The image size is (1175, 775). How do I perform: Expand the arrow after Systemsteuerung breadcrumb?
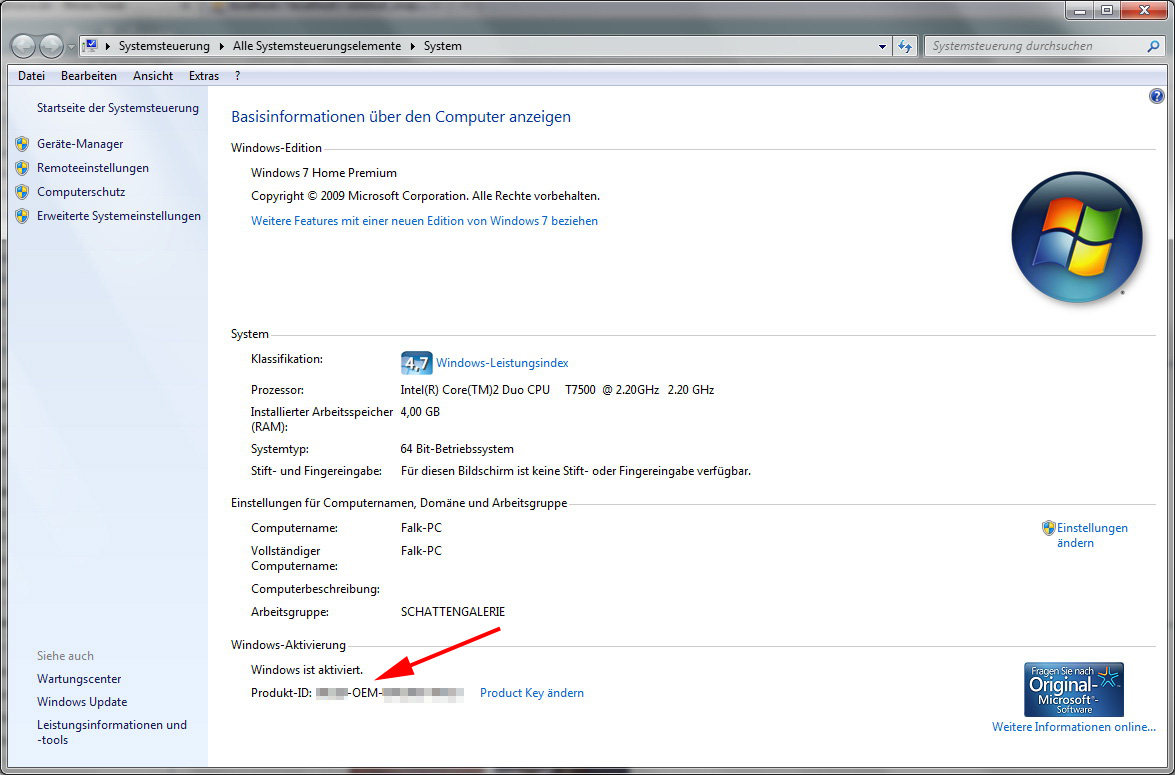pyautogui.click(x=221, y=46)
